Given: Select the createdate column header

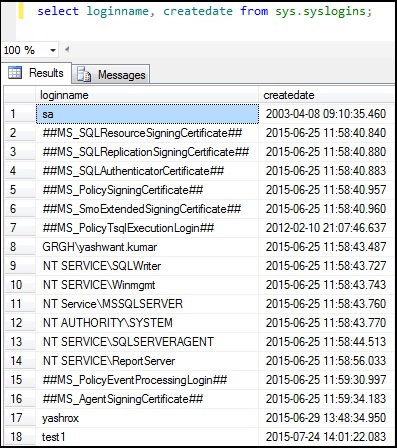Looking at the screenshot, I should point(326,95).
